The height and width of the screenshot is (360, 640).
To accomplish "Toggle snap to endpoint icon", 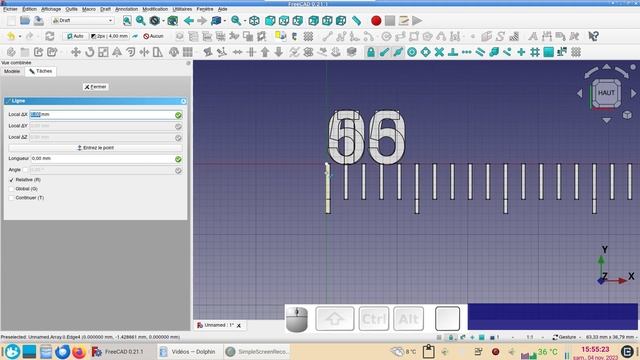I will tap(384, 52).
